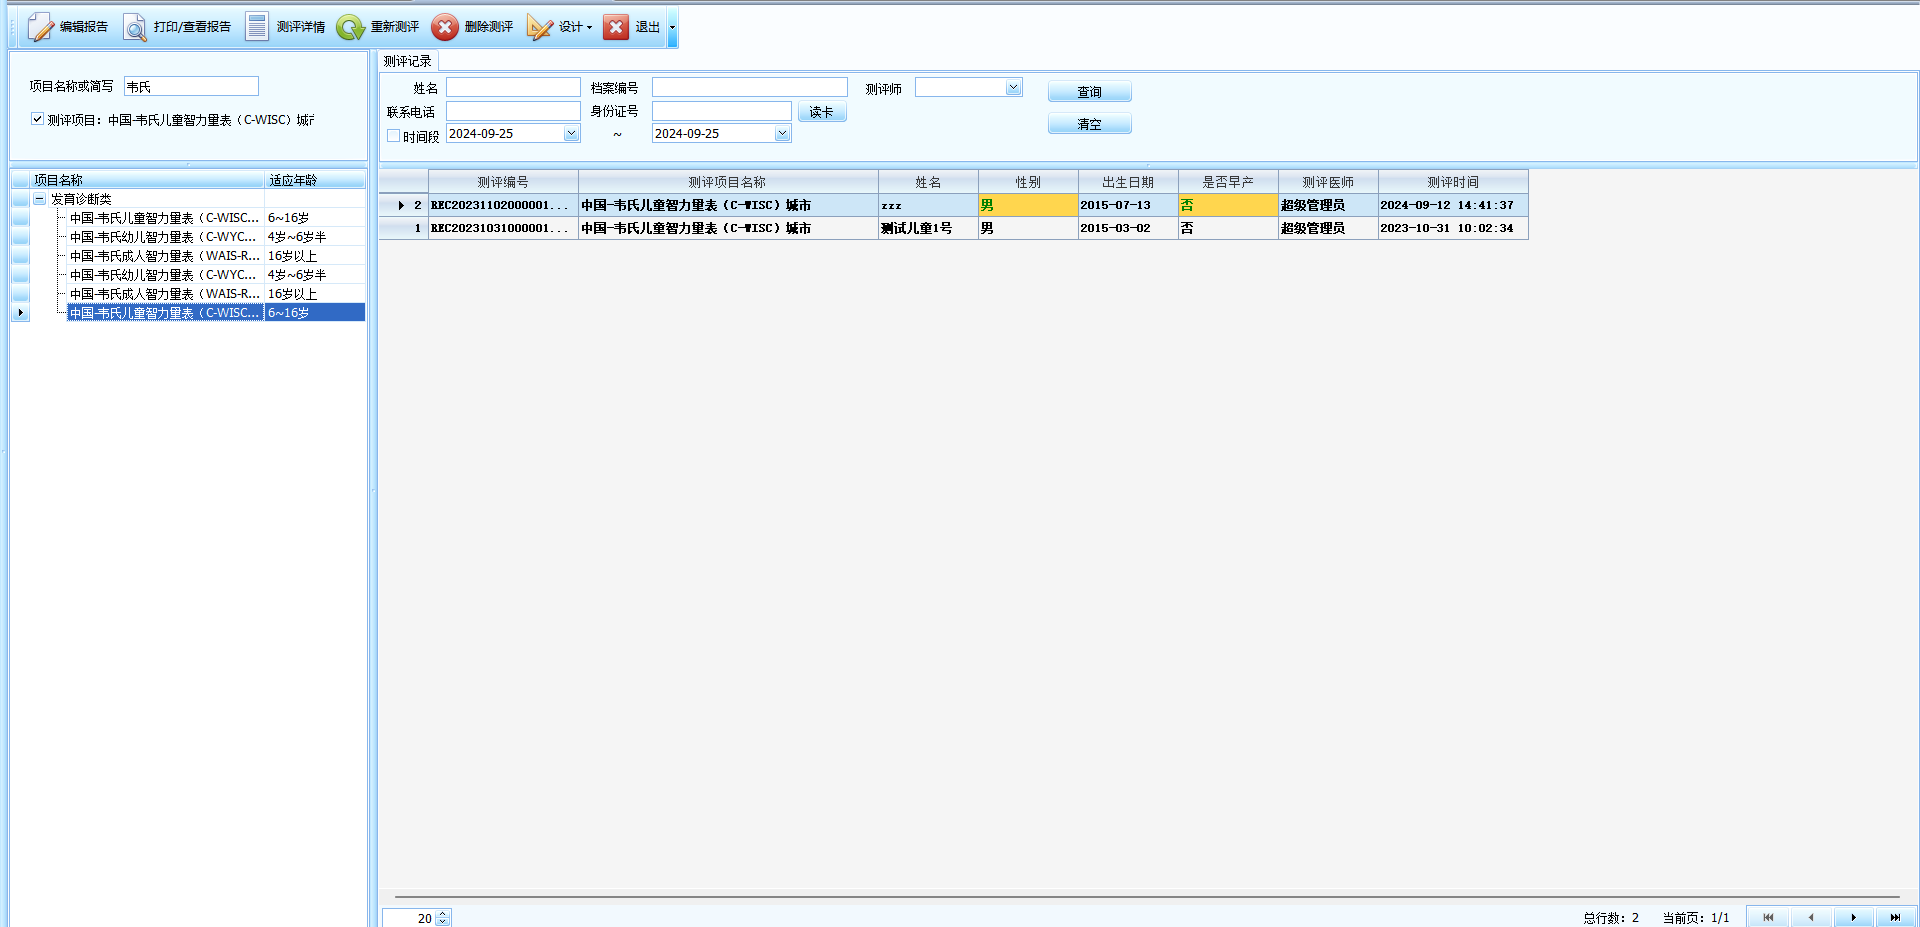
Task: Increase the page size stepper value
Action: pos(443,914)
